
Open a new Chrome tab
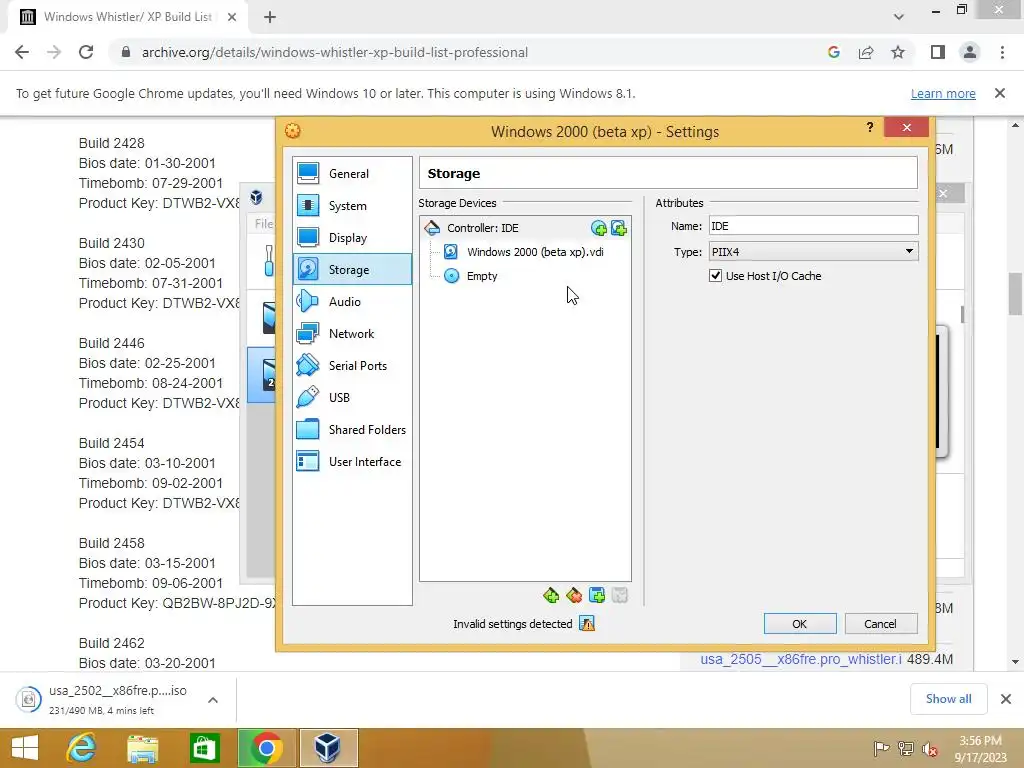click(270, 18)
